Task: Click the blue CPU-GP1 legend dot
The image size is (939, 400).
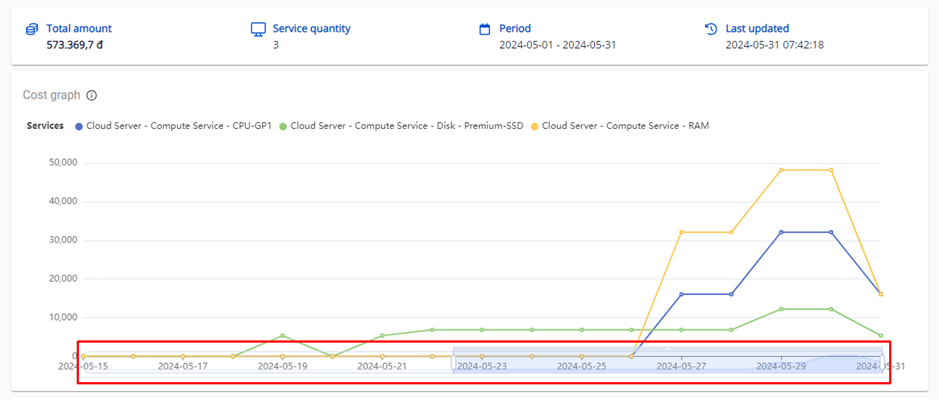Action: [77, 126]
